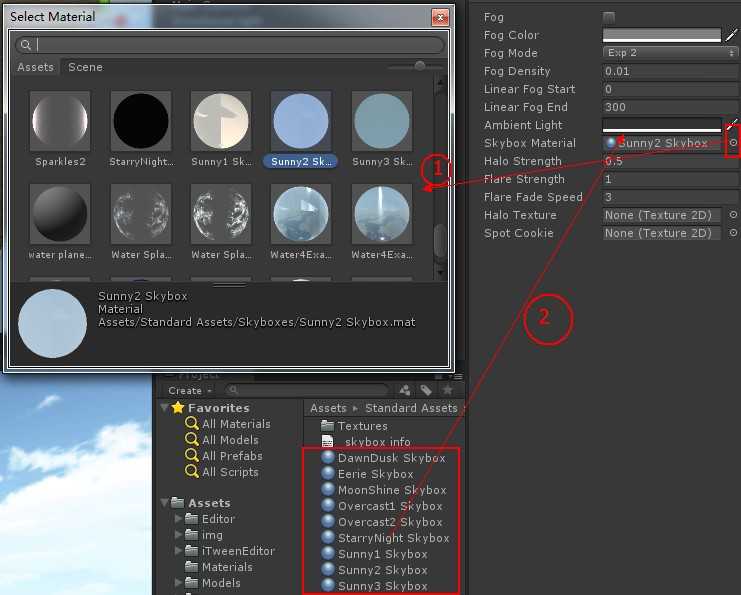Select Sunny2 Skybox in Project list
Viewport: 741px width, 595px height.
click(374, 570)
